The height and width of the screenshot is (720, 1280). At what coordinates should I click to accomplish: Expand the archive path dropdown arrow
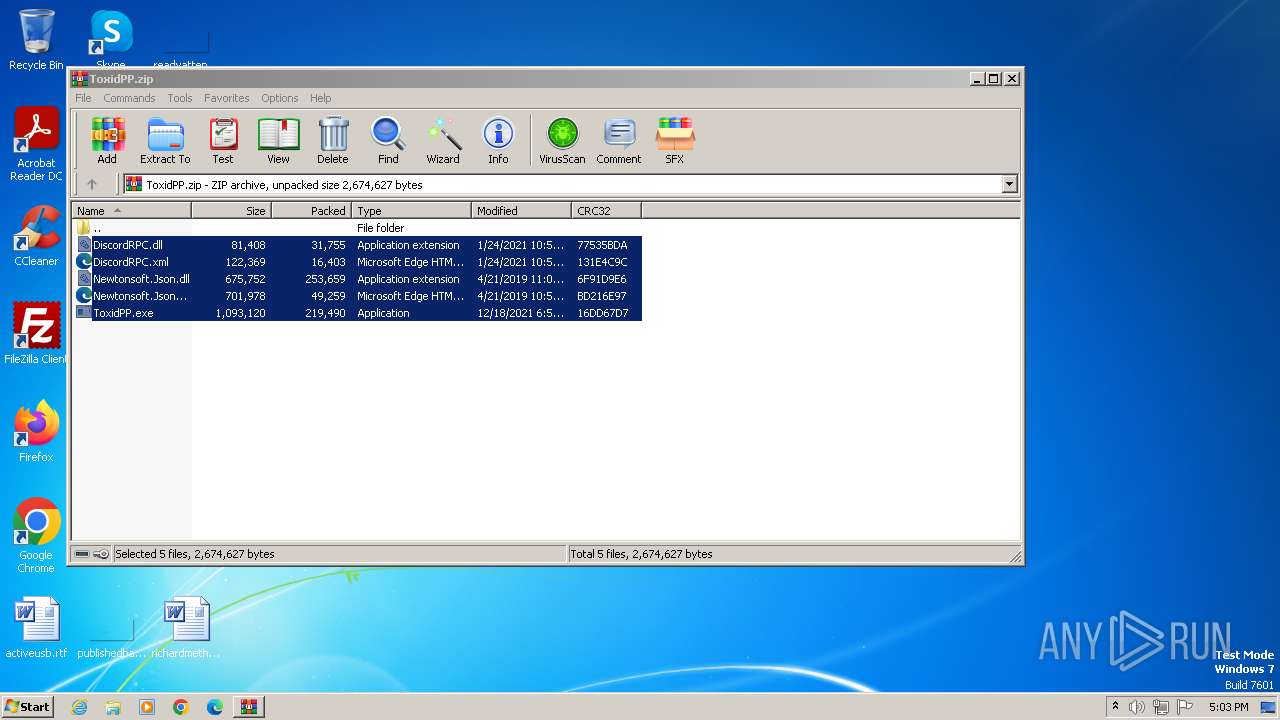click(x=1009, y=184)
